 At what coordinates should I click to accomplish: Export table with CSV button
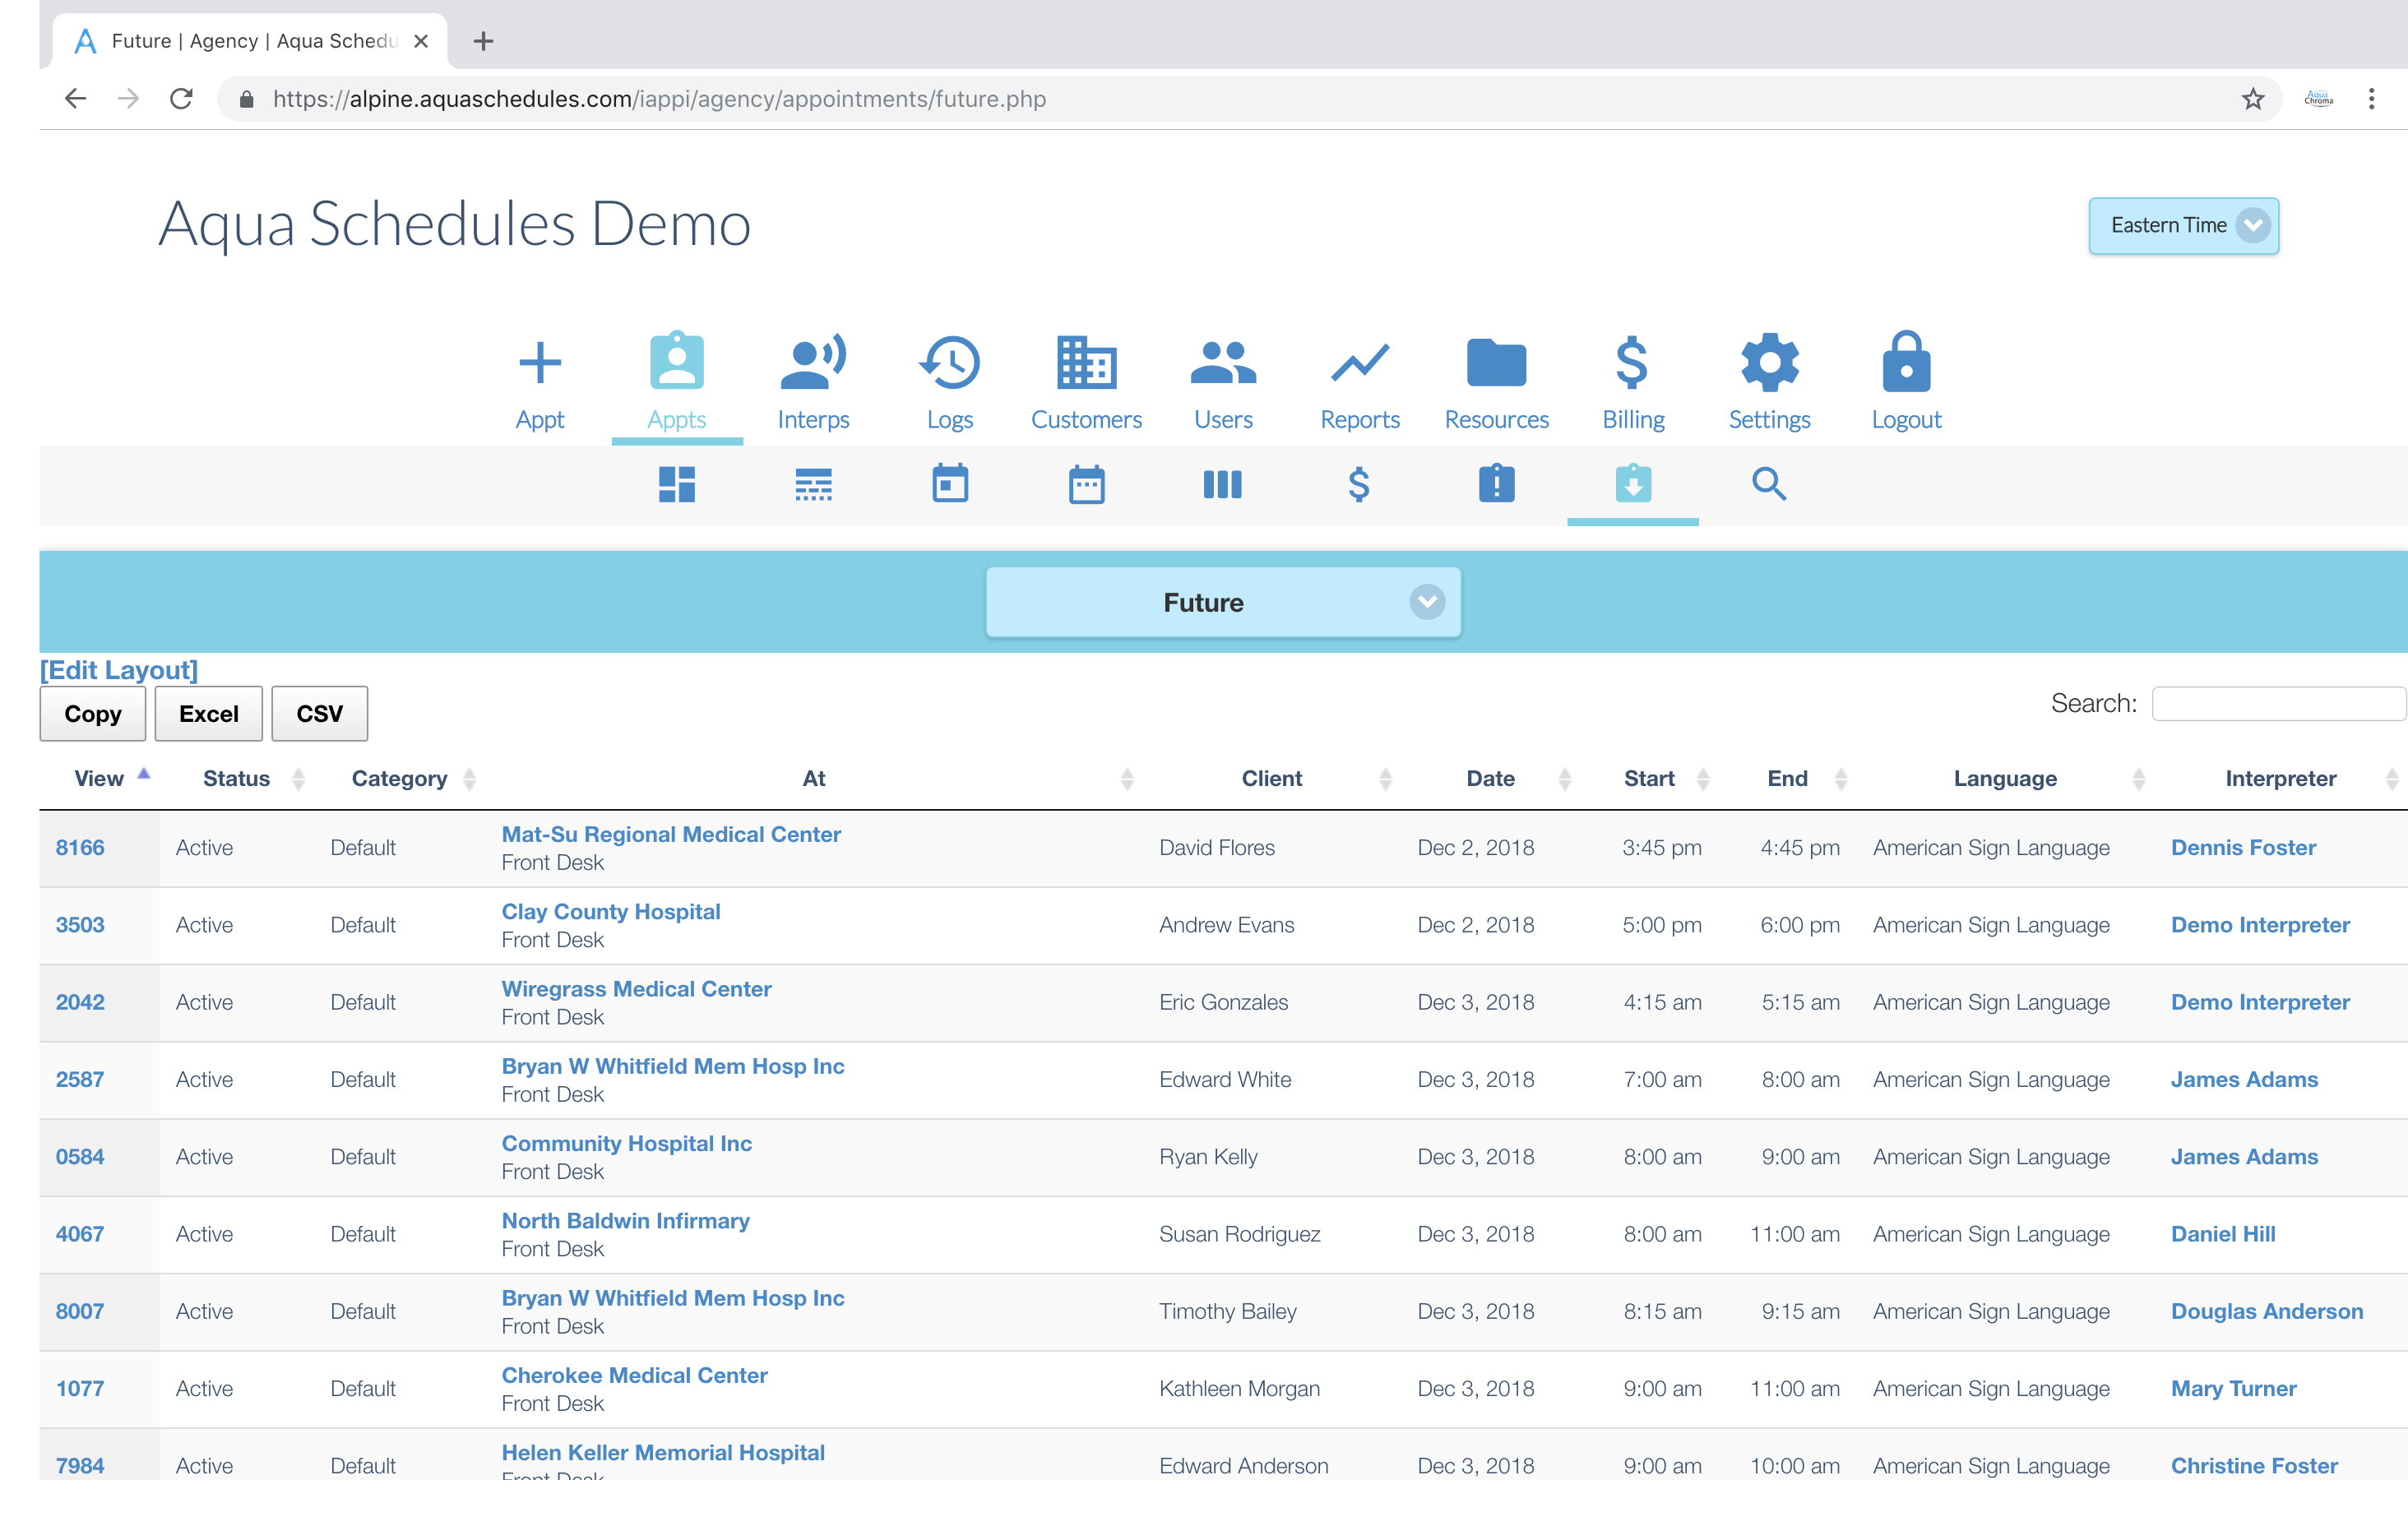[320, 713]
